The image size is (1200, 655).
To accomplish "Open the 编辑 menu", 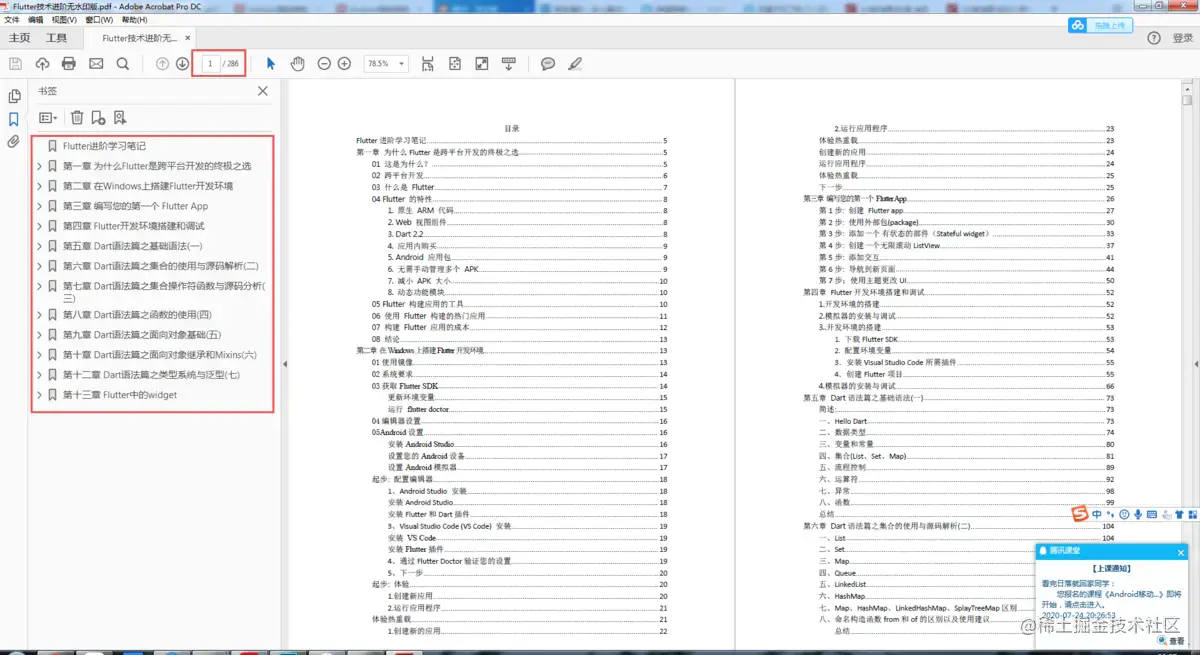I will pyautogui.click(x=36, y=19).
